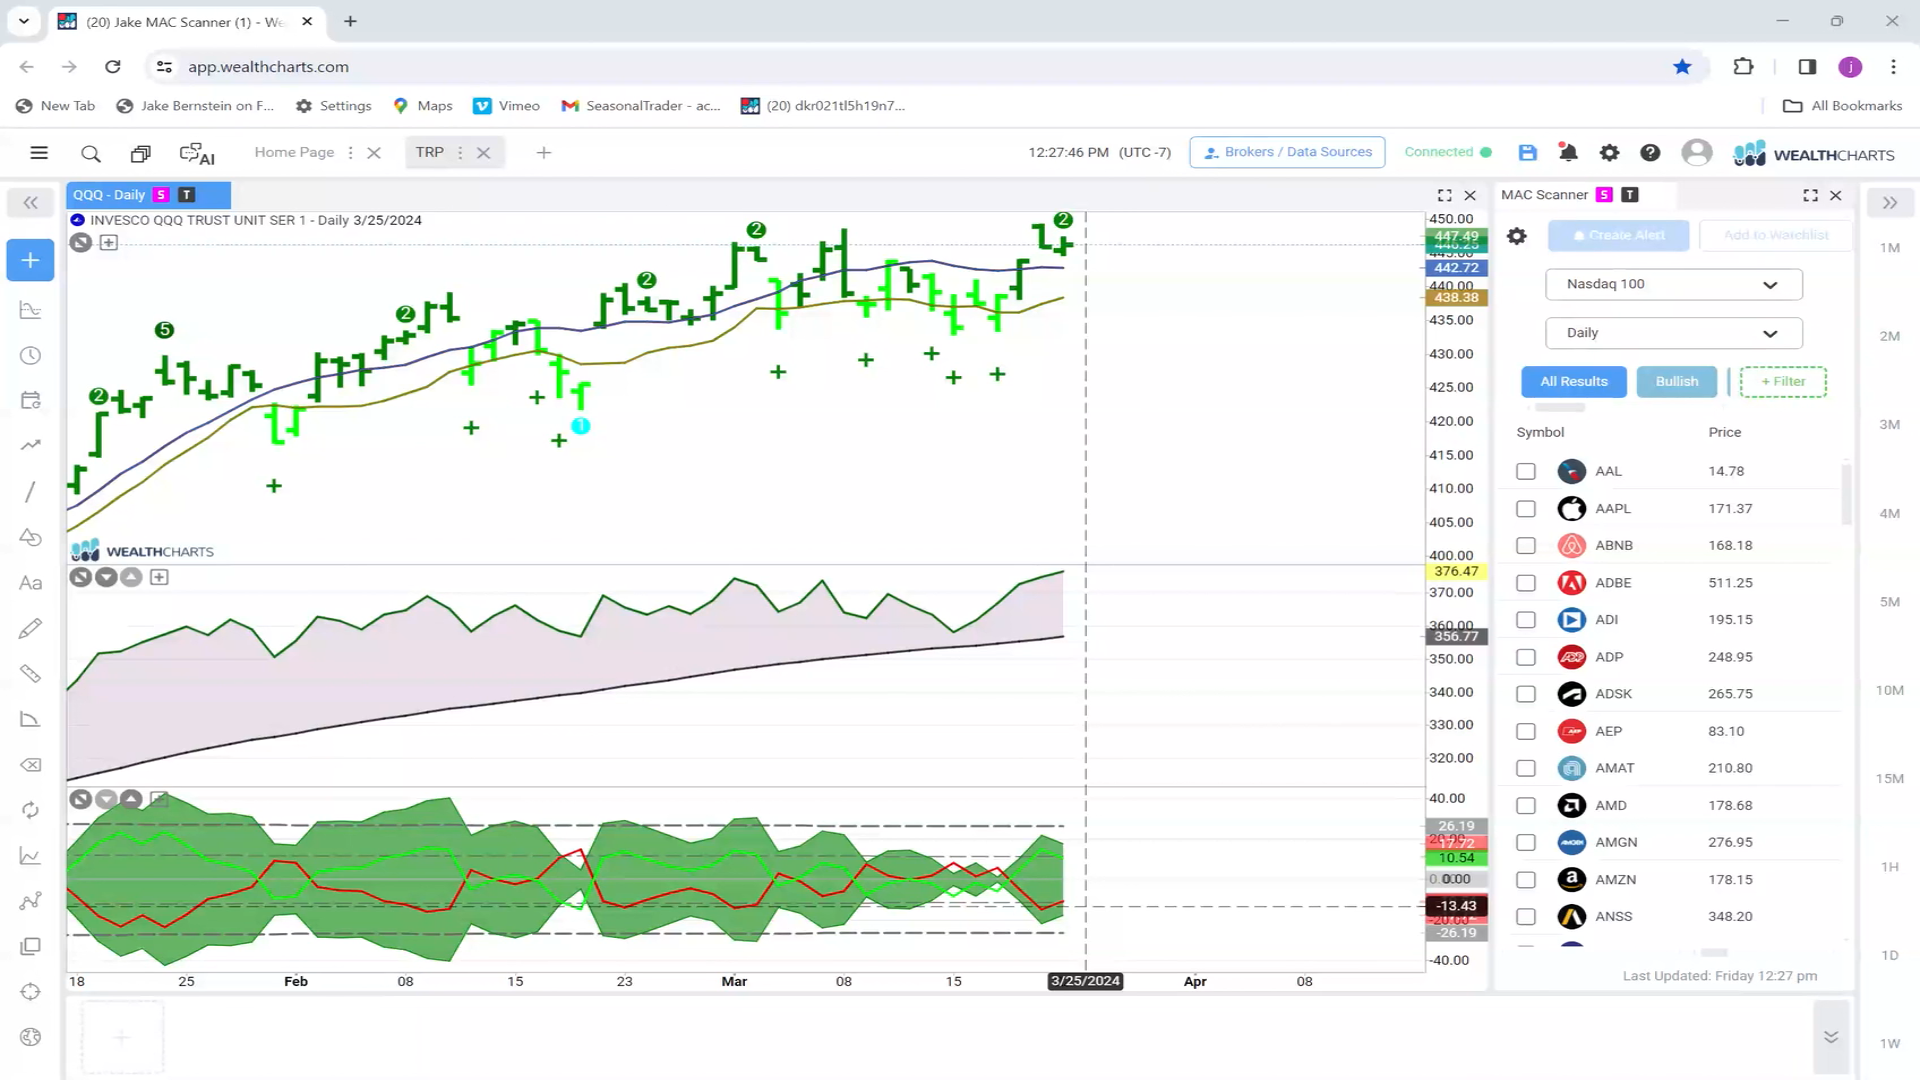Maximize the MAC Scanner panel
Viewport: 1920px width, 1080px height.
(x=1810, y=195)
